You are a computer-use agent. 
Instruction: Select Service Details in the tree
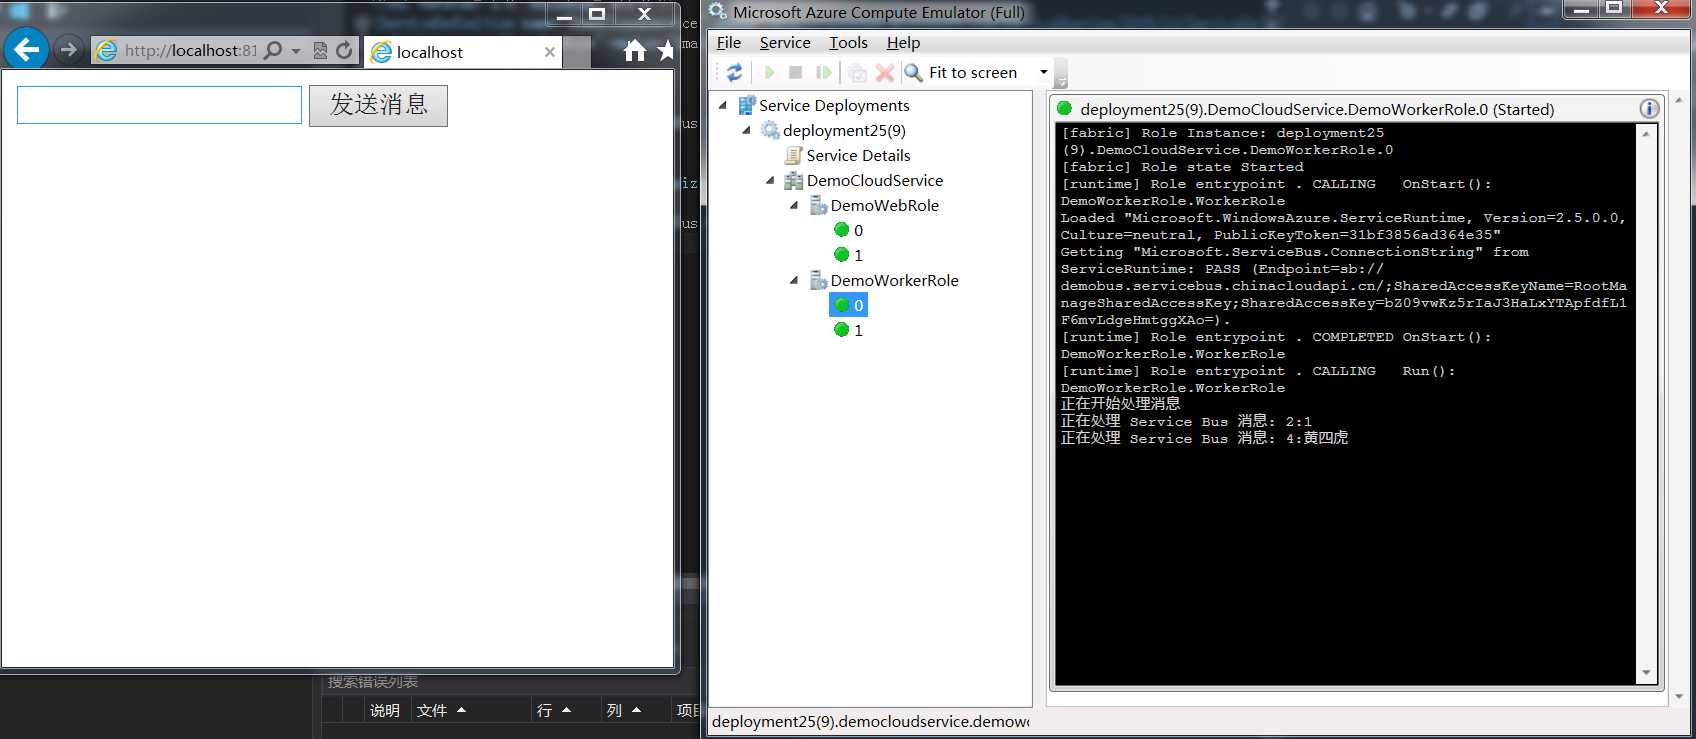[x=858, y=155]
